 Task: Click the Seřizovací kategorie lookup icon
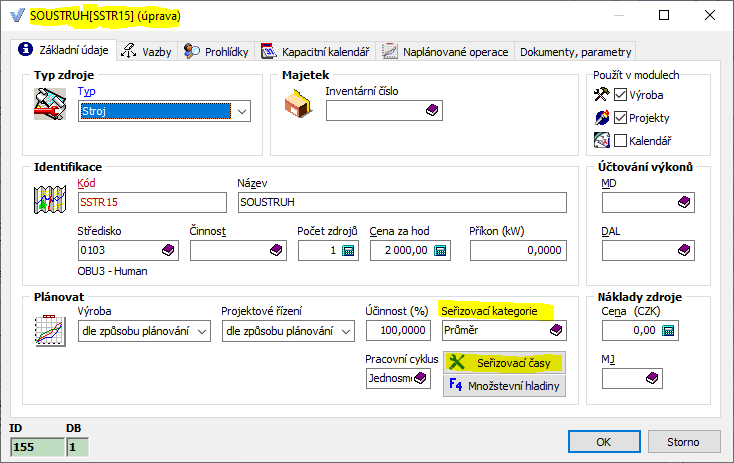[555, 331]
